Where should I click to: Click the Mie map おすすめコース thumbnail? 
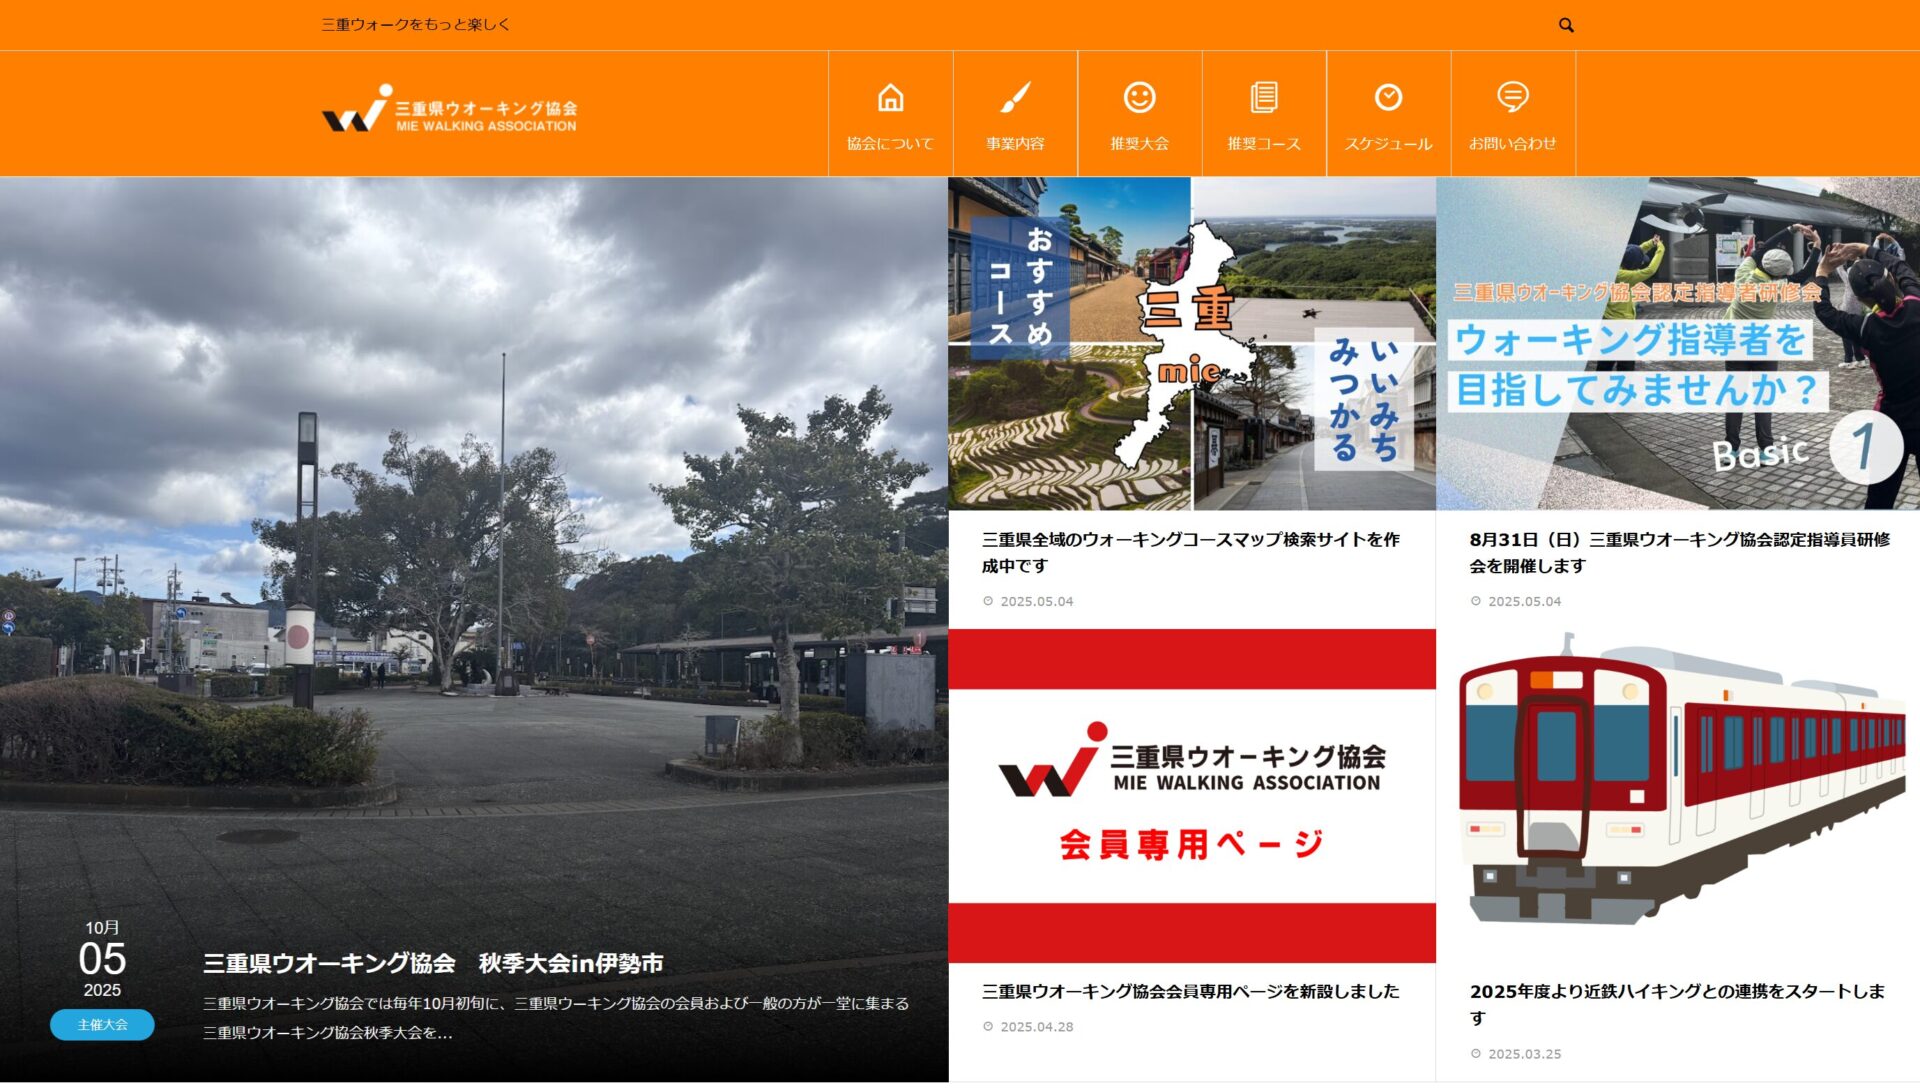[1192, 344]
